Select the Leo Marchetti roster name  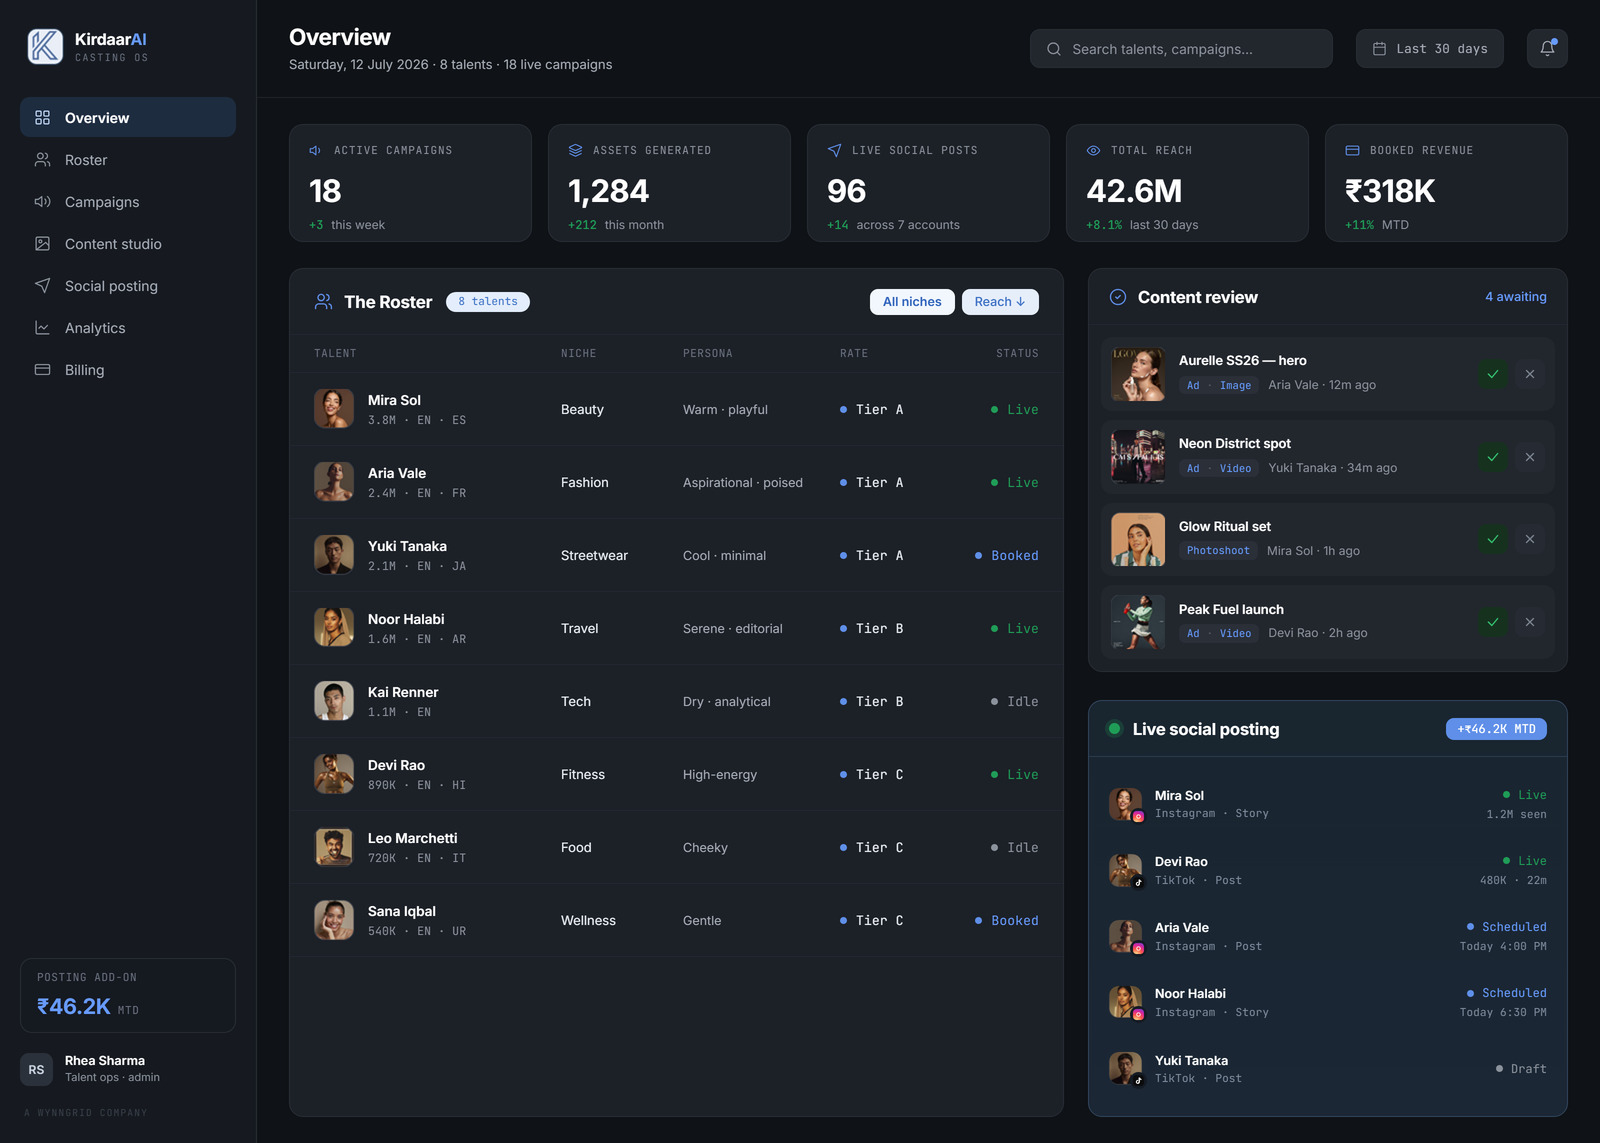412,838
